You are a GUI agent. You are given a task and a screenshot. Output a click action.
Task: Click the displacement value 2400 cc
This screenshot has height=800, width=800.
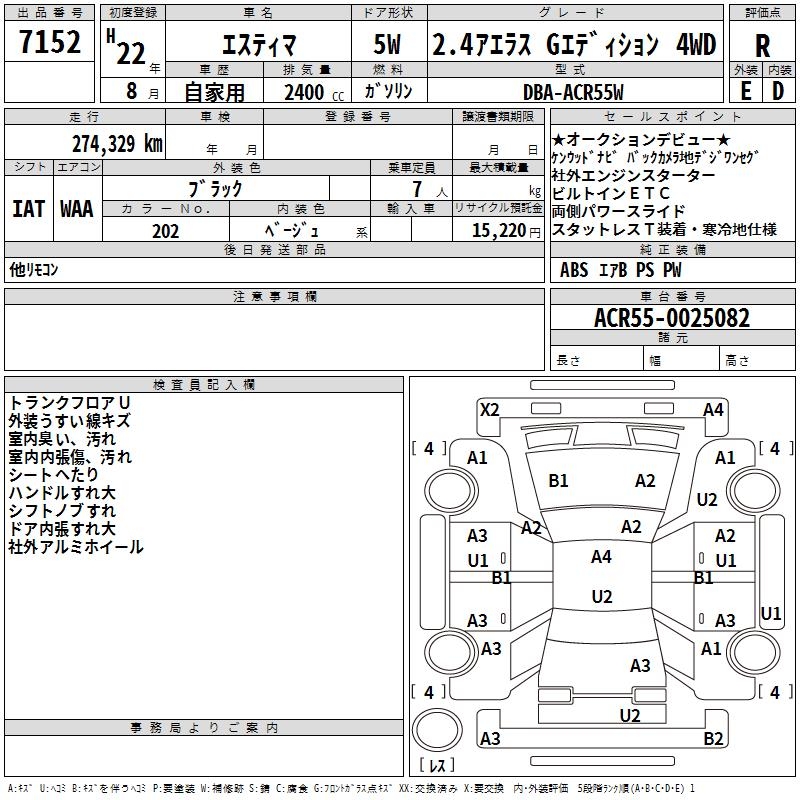pos(314,92)
